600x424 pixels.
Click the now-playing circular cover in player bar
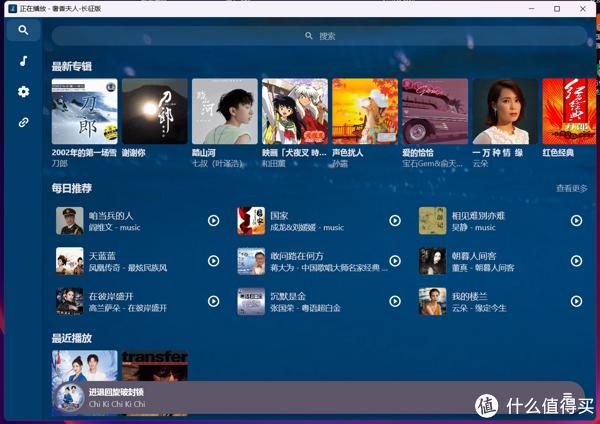(70, 398)
